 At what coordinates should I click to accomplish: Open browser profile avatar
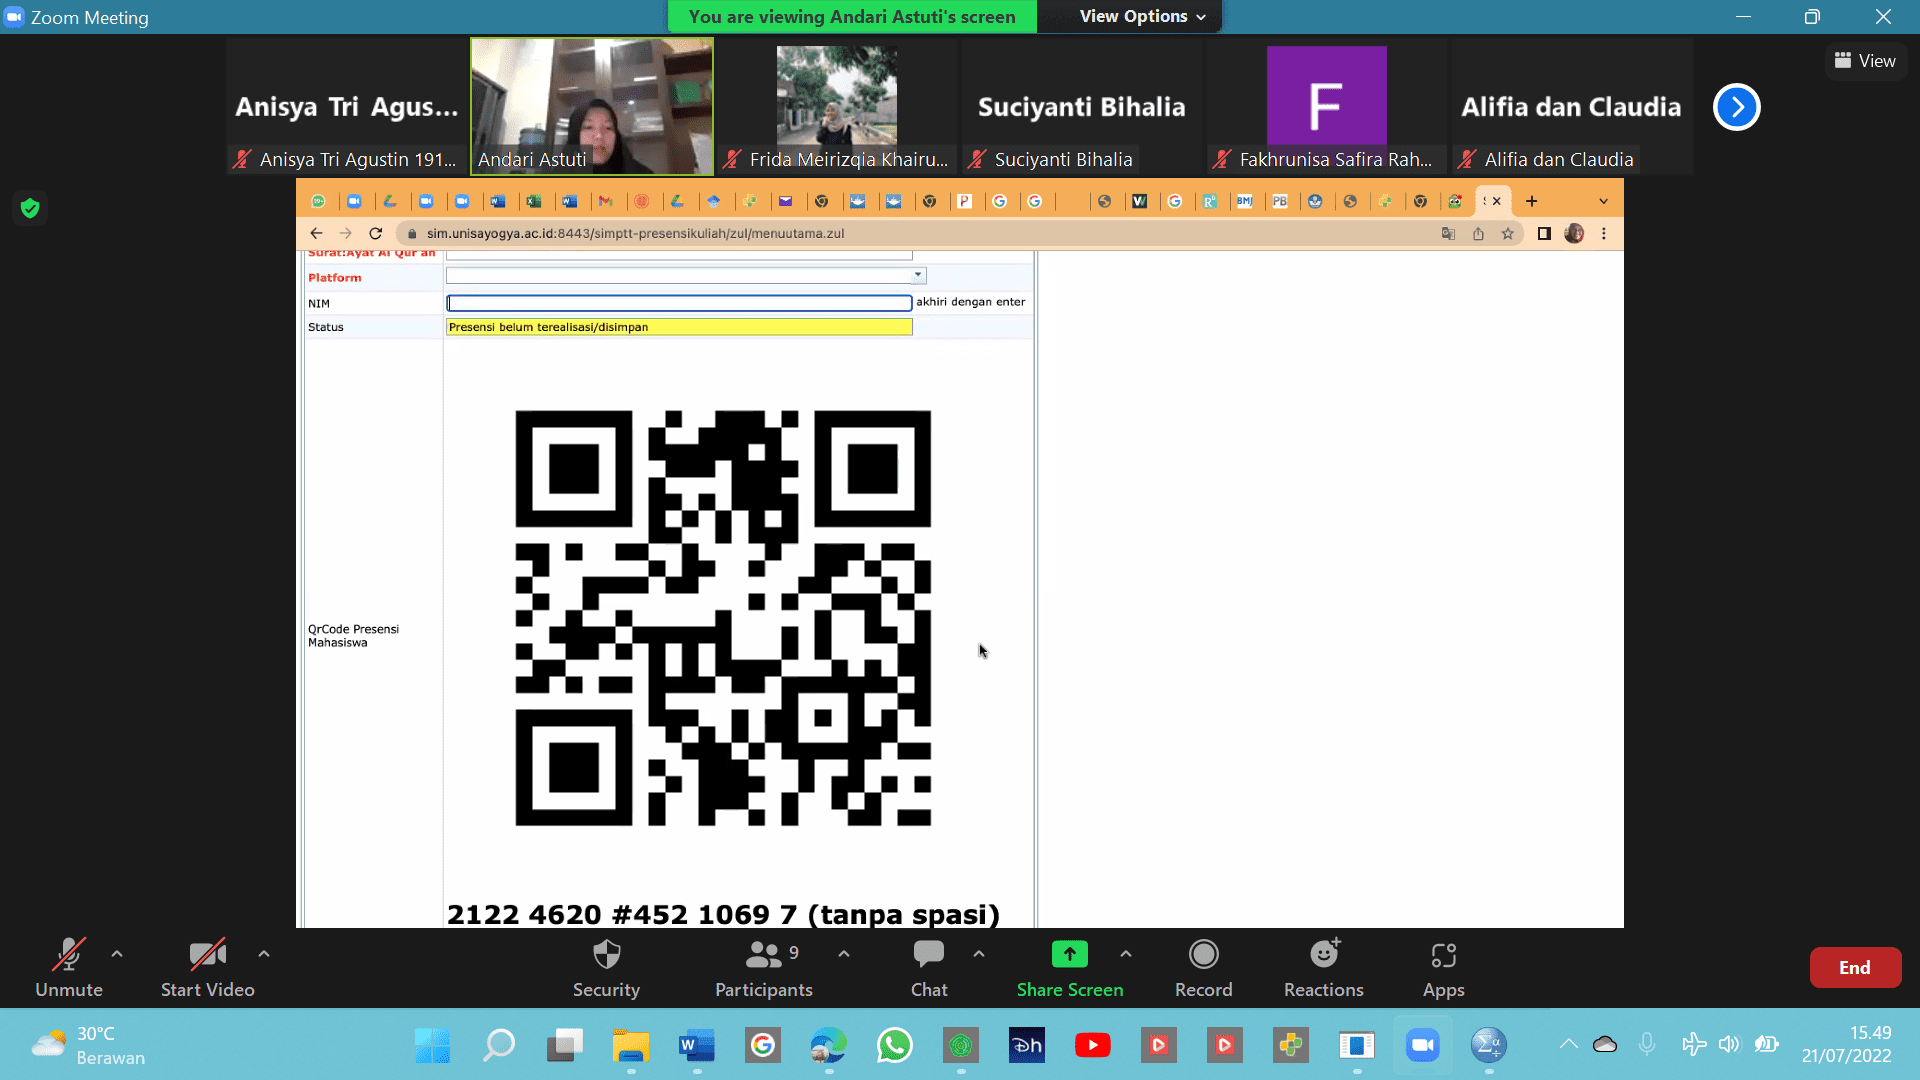(1574, 233)
